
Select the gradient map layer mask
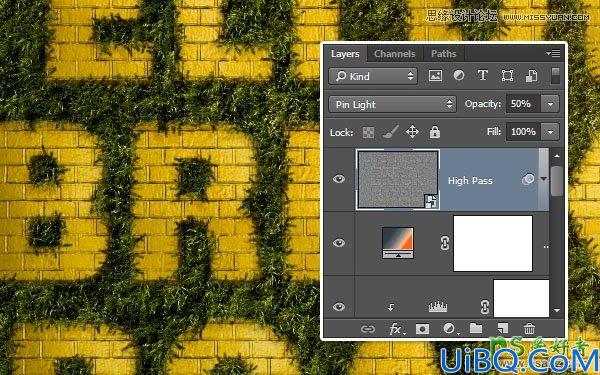click(493, 243)
